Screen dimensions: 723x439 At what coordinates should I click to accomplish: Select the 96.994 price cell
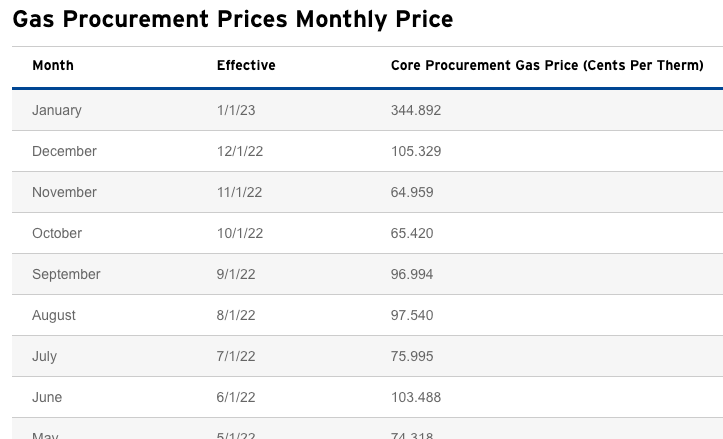pos(412,274)
